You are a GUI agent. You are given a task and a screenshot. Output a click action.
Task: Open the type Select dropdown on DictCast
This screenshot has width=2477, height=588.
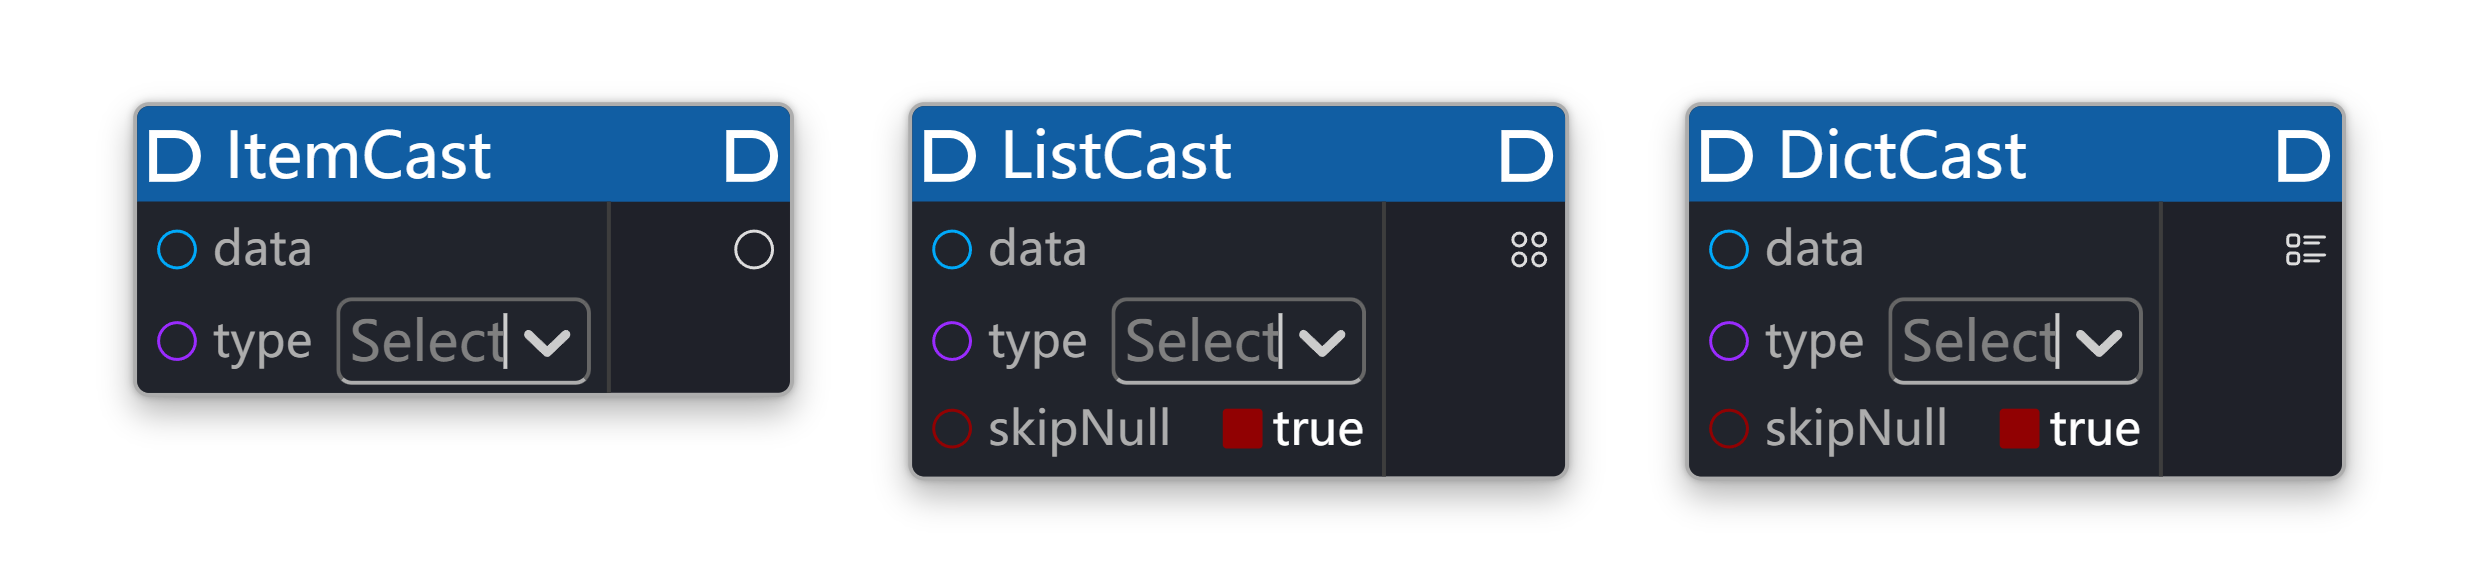[x=2014, y=340]
